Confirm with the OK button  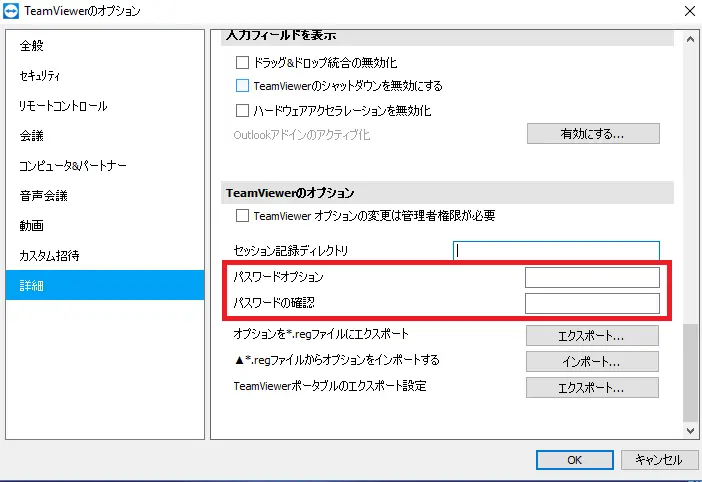[574, 460]
